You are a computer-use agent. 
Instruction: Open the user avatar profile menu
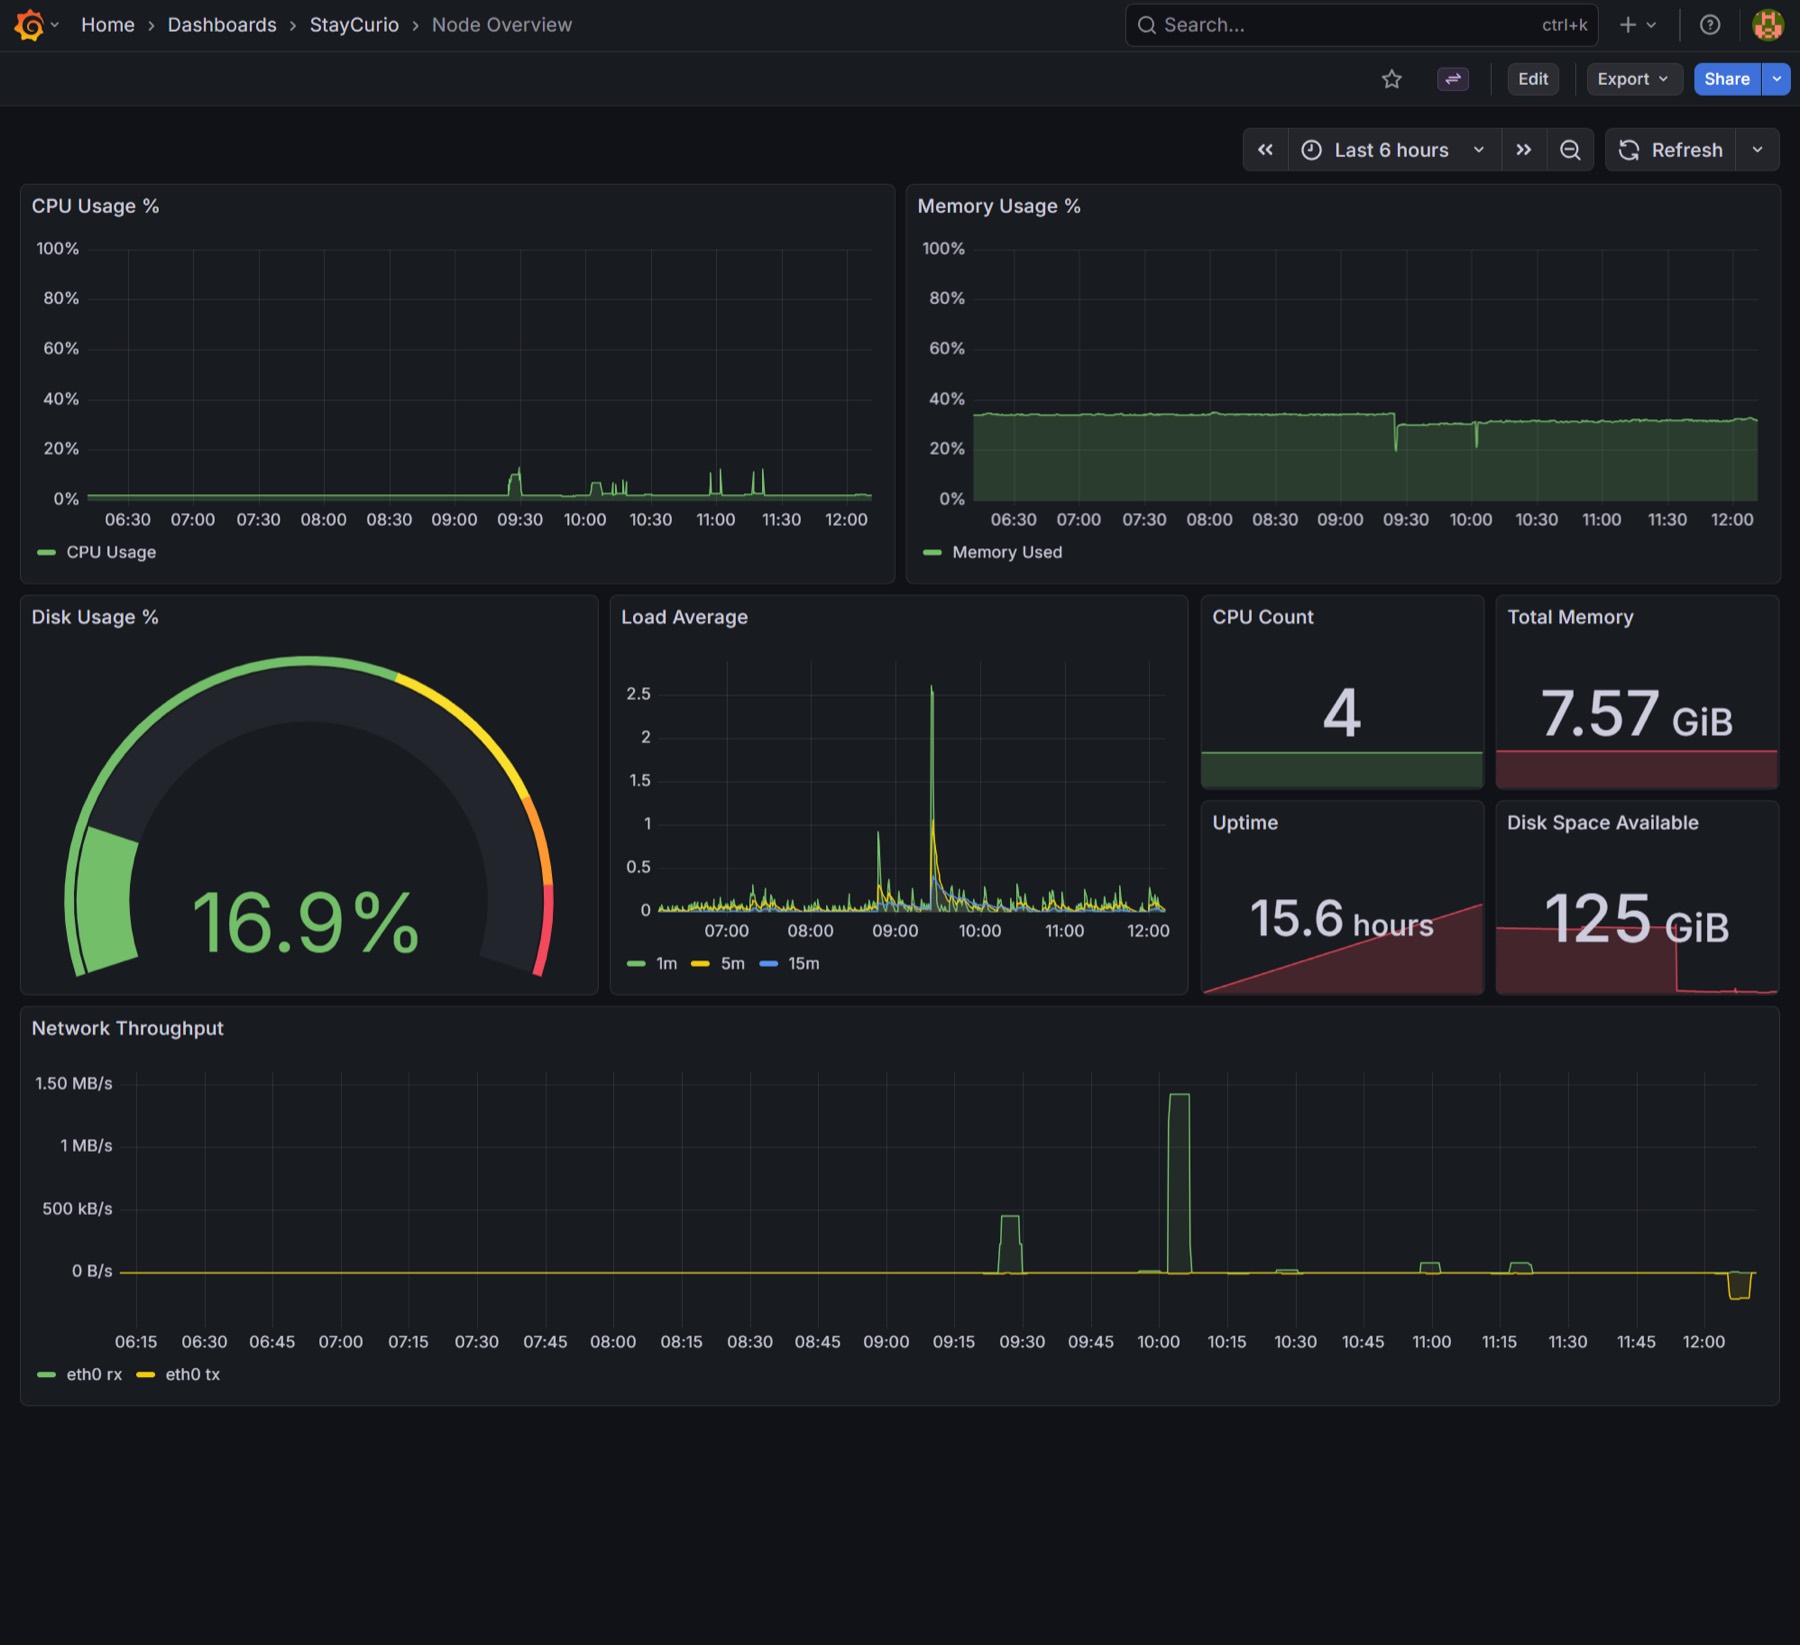point(1768,25)
